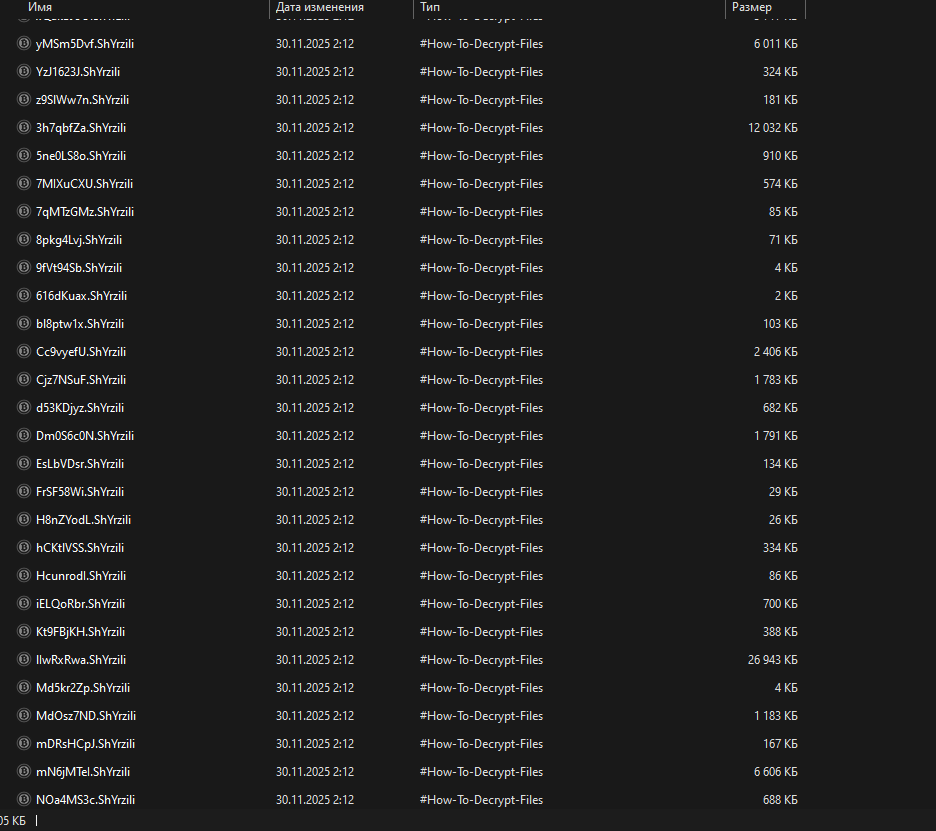936x831 pixels.
Task: Select file name d53KDjyz.ShYrzili
Action: click(x=80, y=408)
